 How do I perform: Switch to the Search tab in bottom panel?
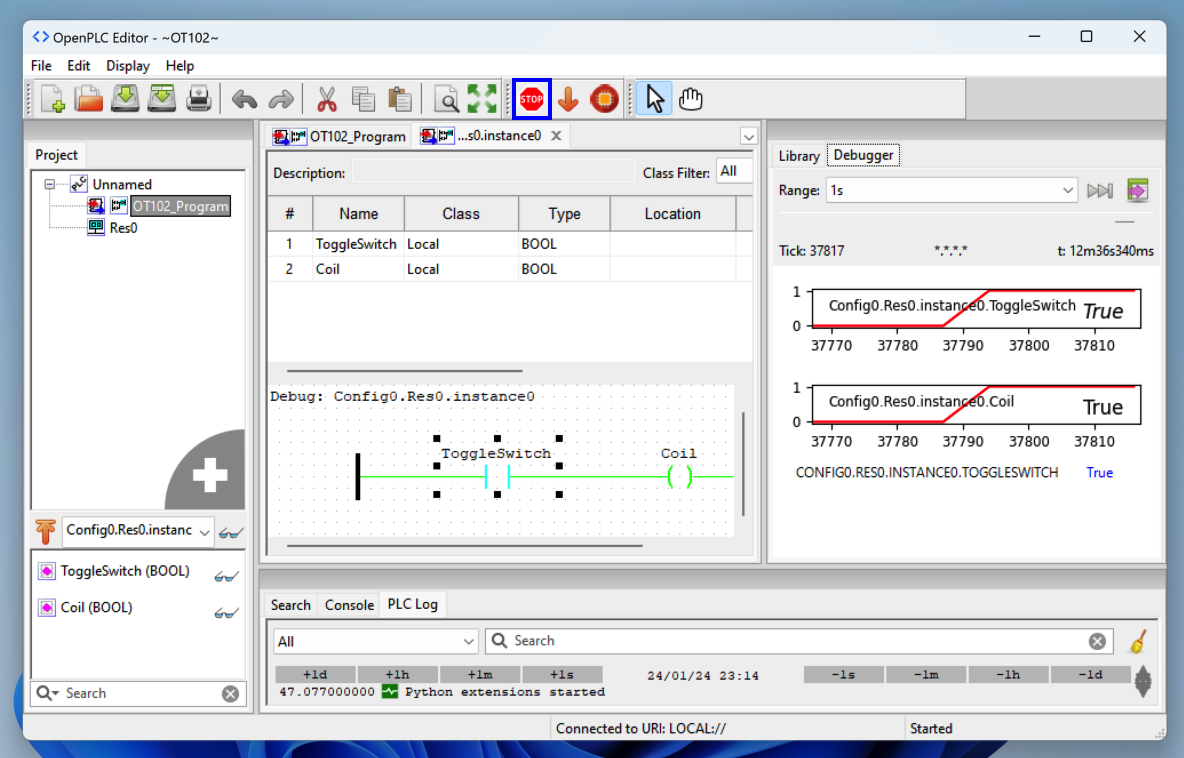pyautogui.click(x=291, y=605)
